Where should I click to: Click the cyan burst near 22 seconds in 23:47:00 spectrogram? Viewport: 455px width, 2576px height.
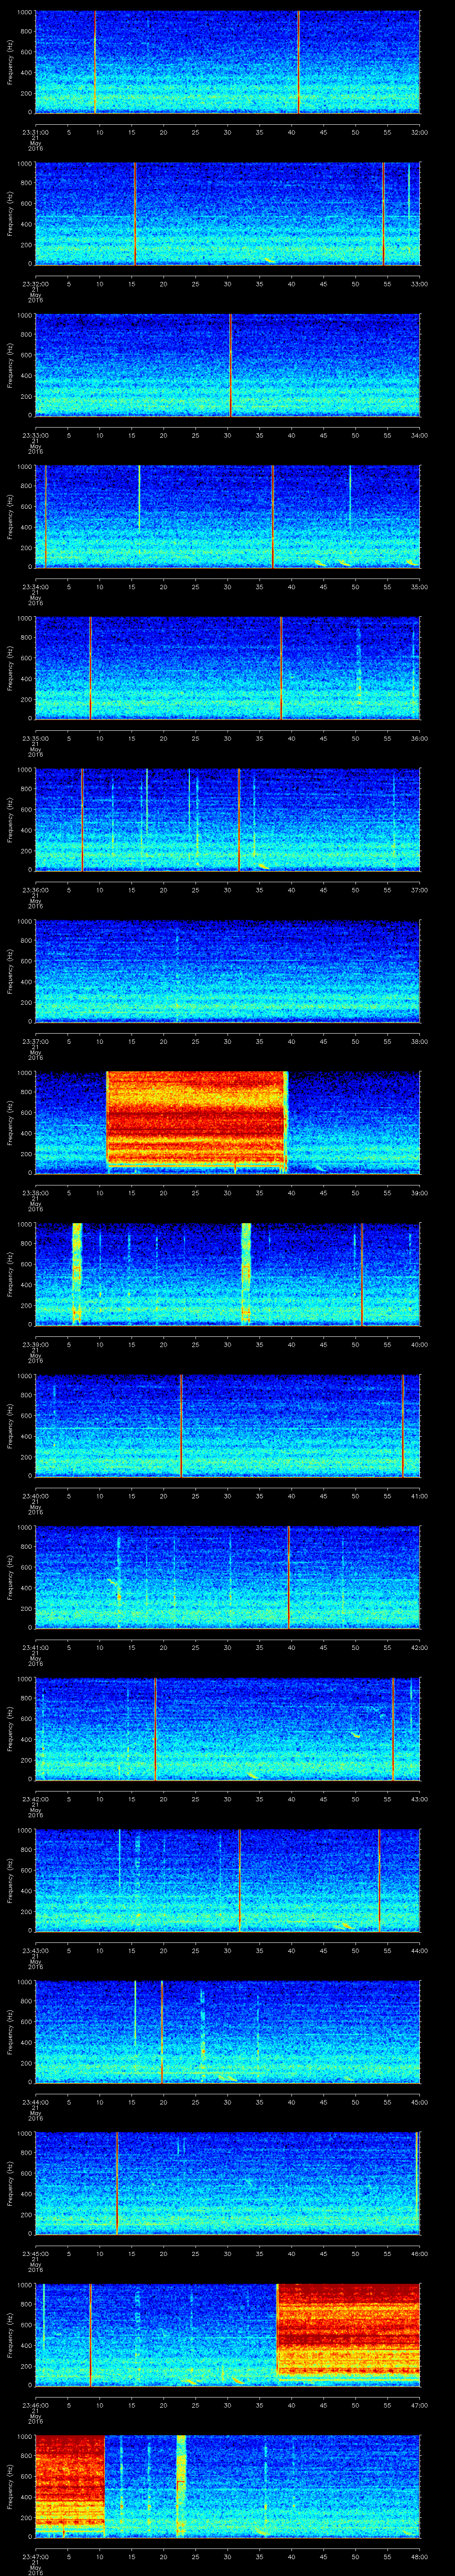click(181, 2487)
